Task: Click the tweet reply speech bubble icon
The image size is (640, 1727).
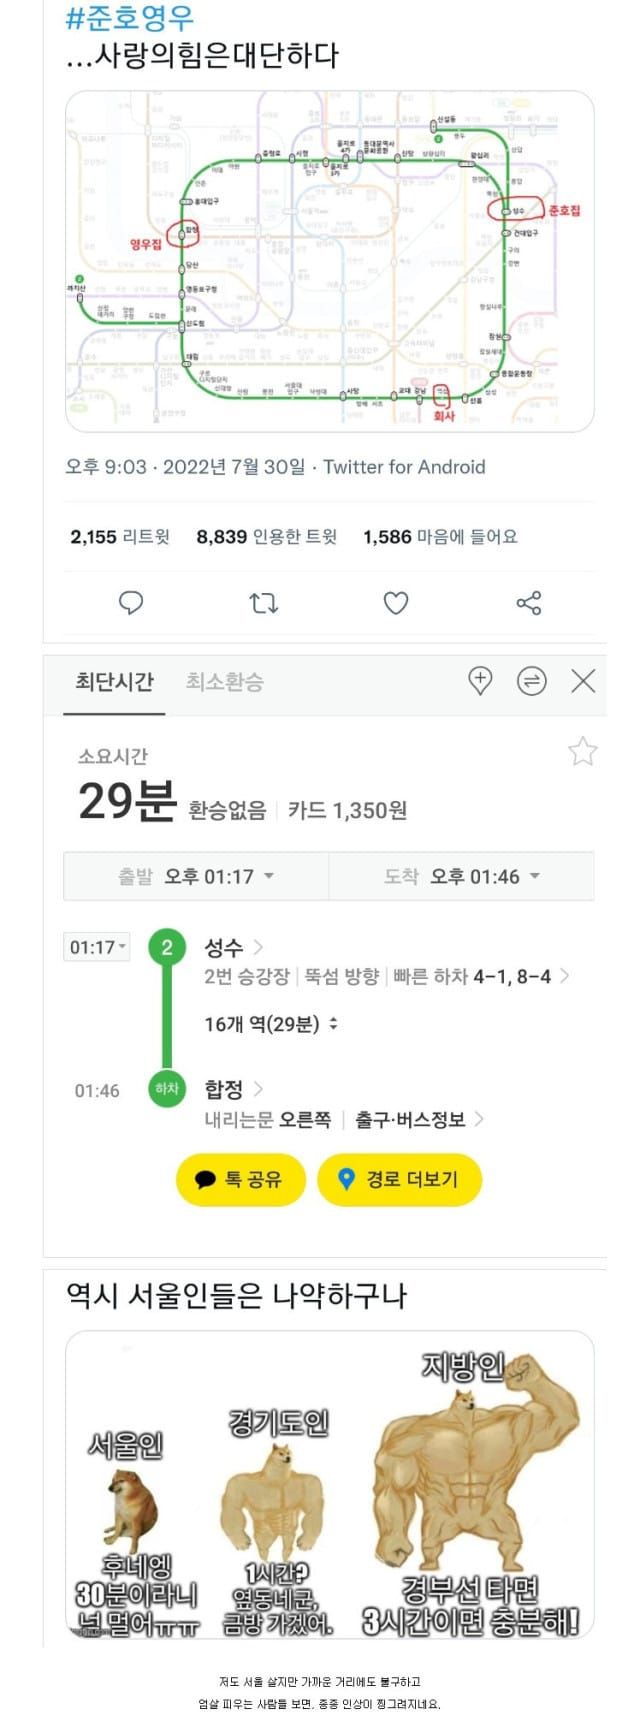Action: (131, 602)
